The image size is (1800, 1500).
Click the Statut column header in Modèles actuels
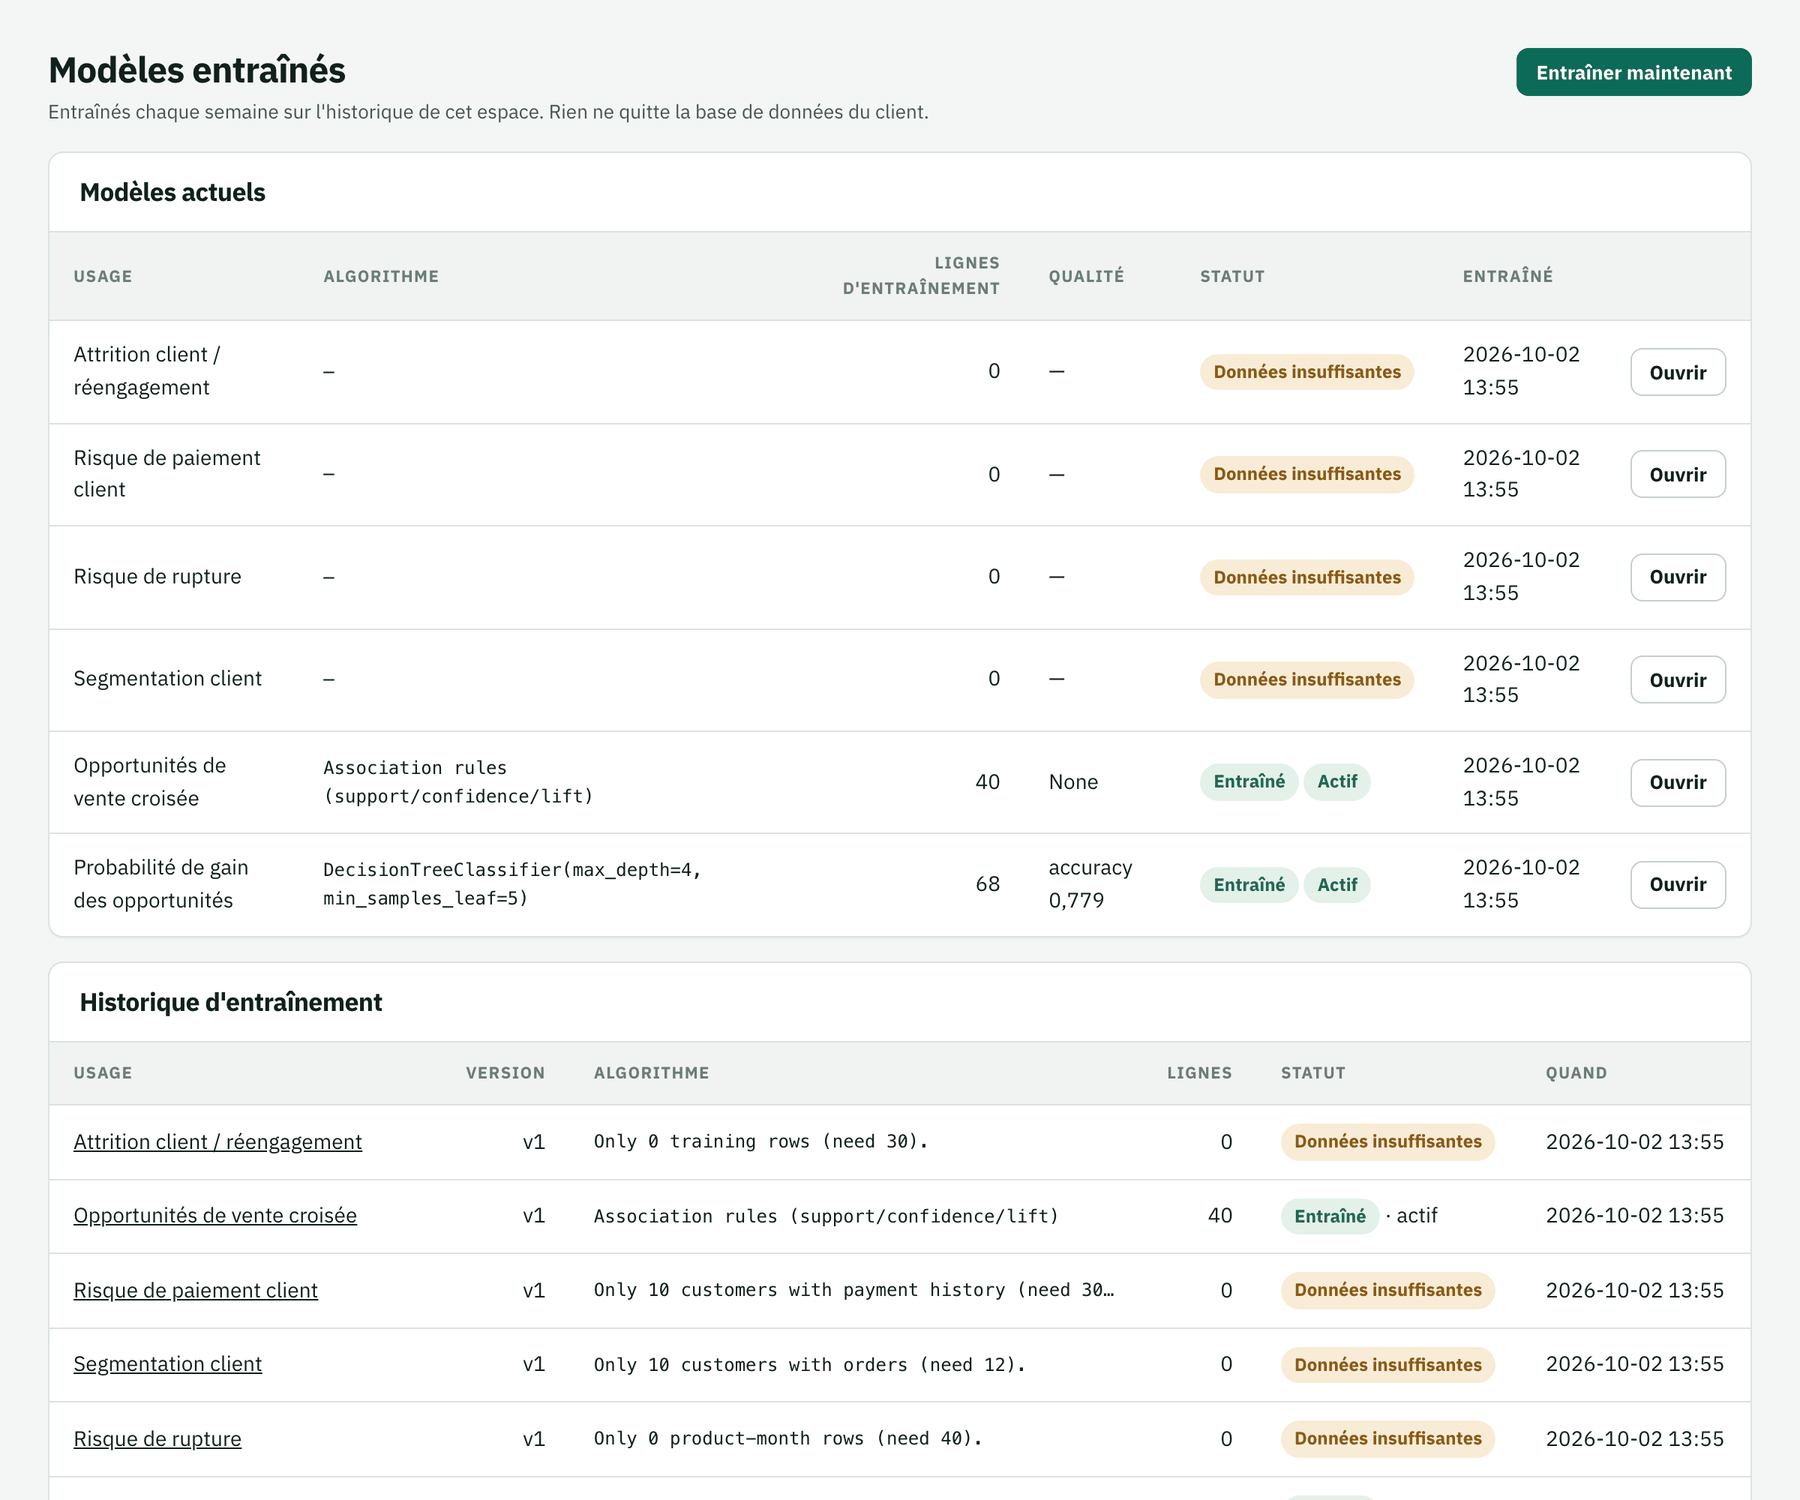1232,276
